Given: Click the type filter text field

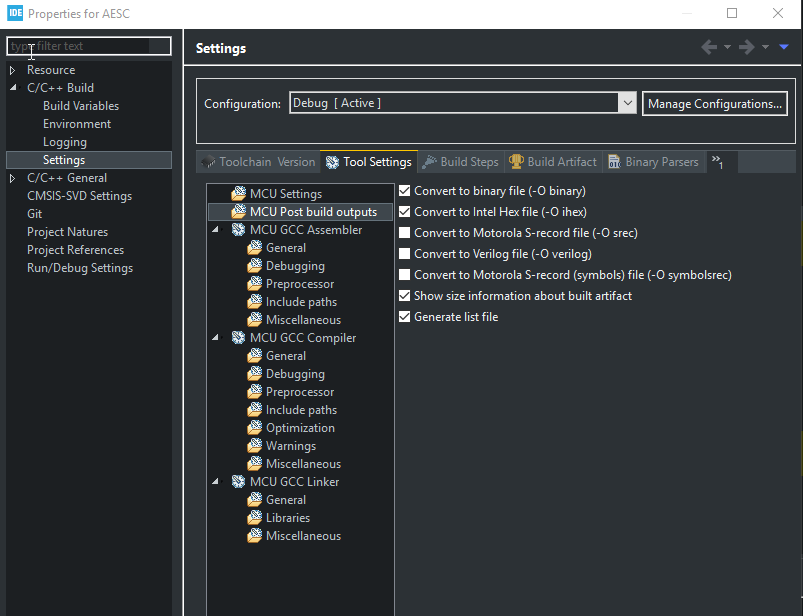Looking at the screenshot, I should pyautogui.click(x=89, y=46).
